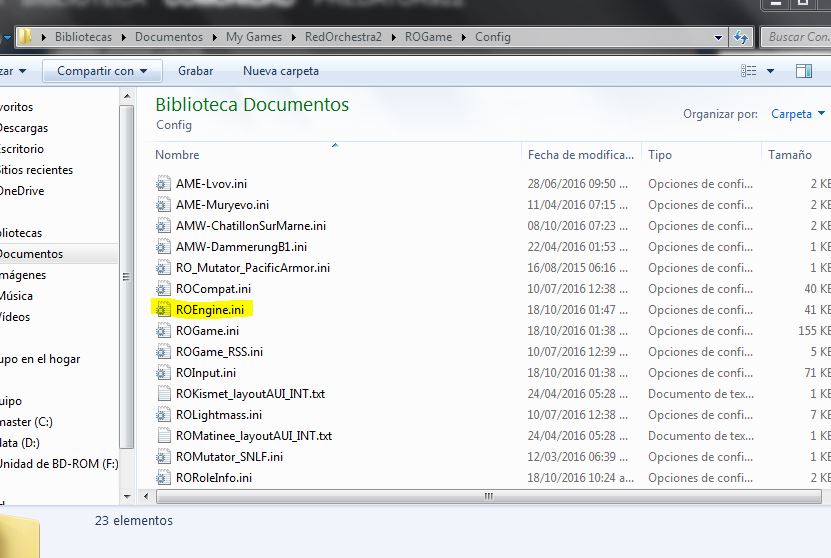
Task: Expand the arrow after RedOrchestra2 breadcrumb
Action: [x=393, y=37]
